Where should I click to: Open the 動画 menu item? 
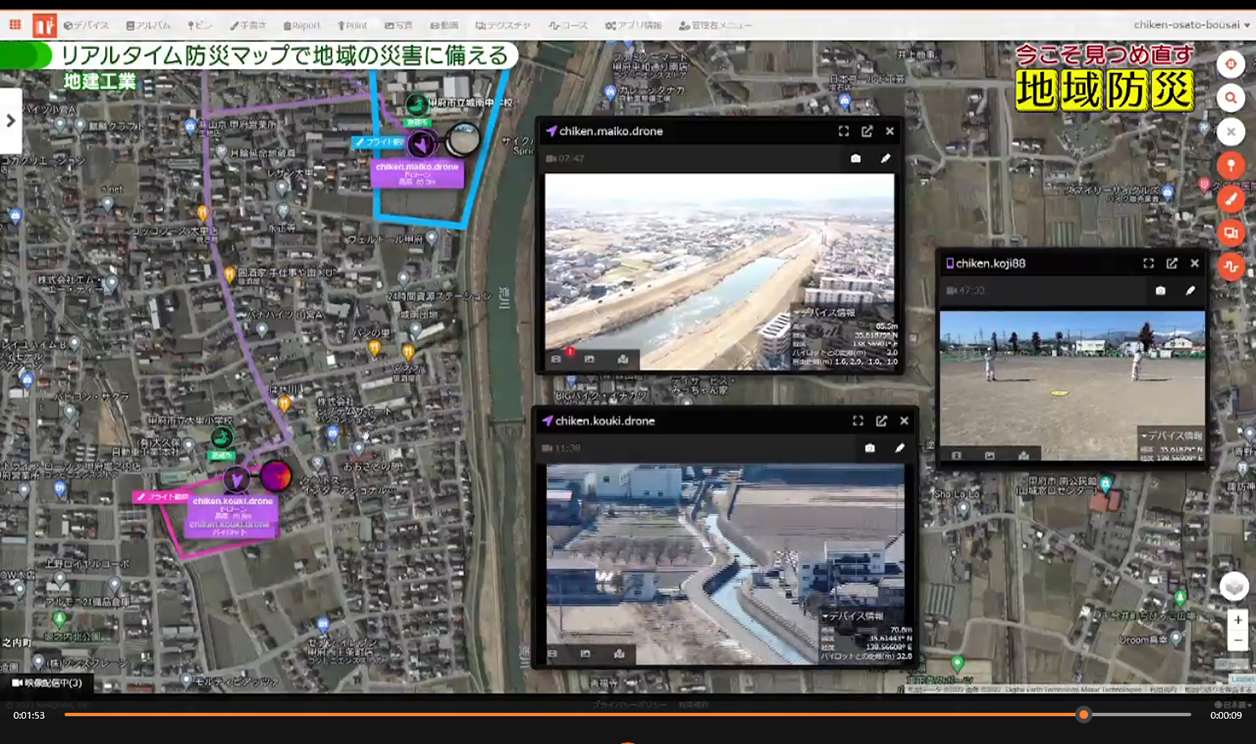coord(444,25)
